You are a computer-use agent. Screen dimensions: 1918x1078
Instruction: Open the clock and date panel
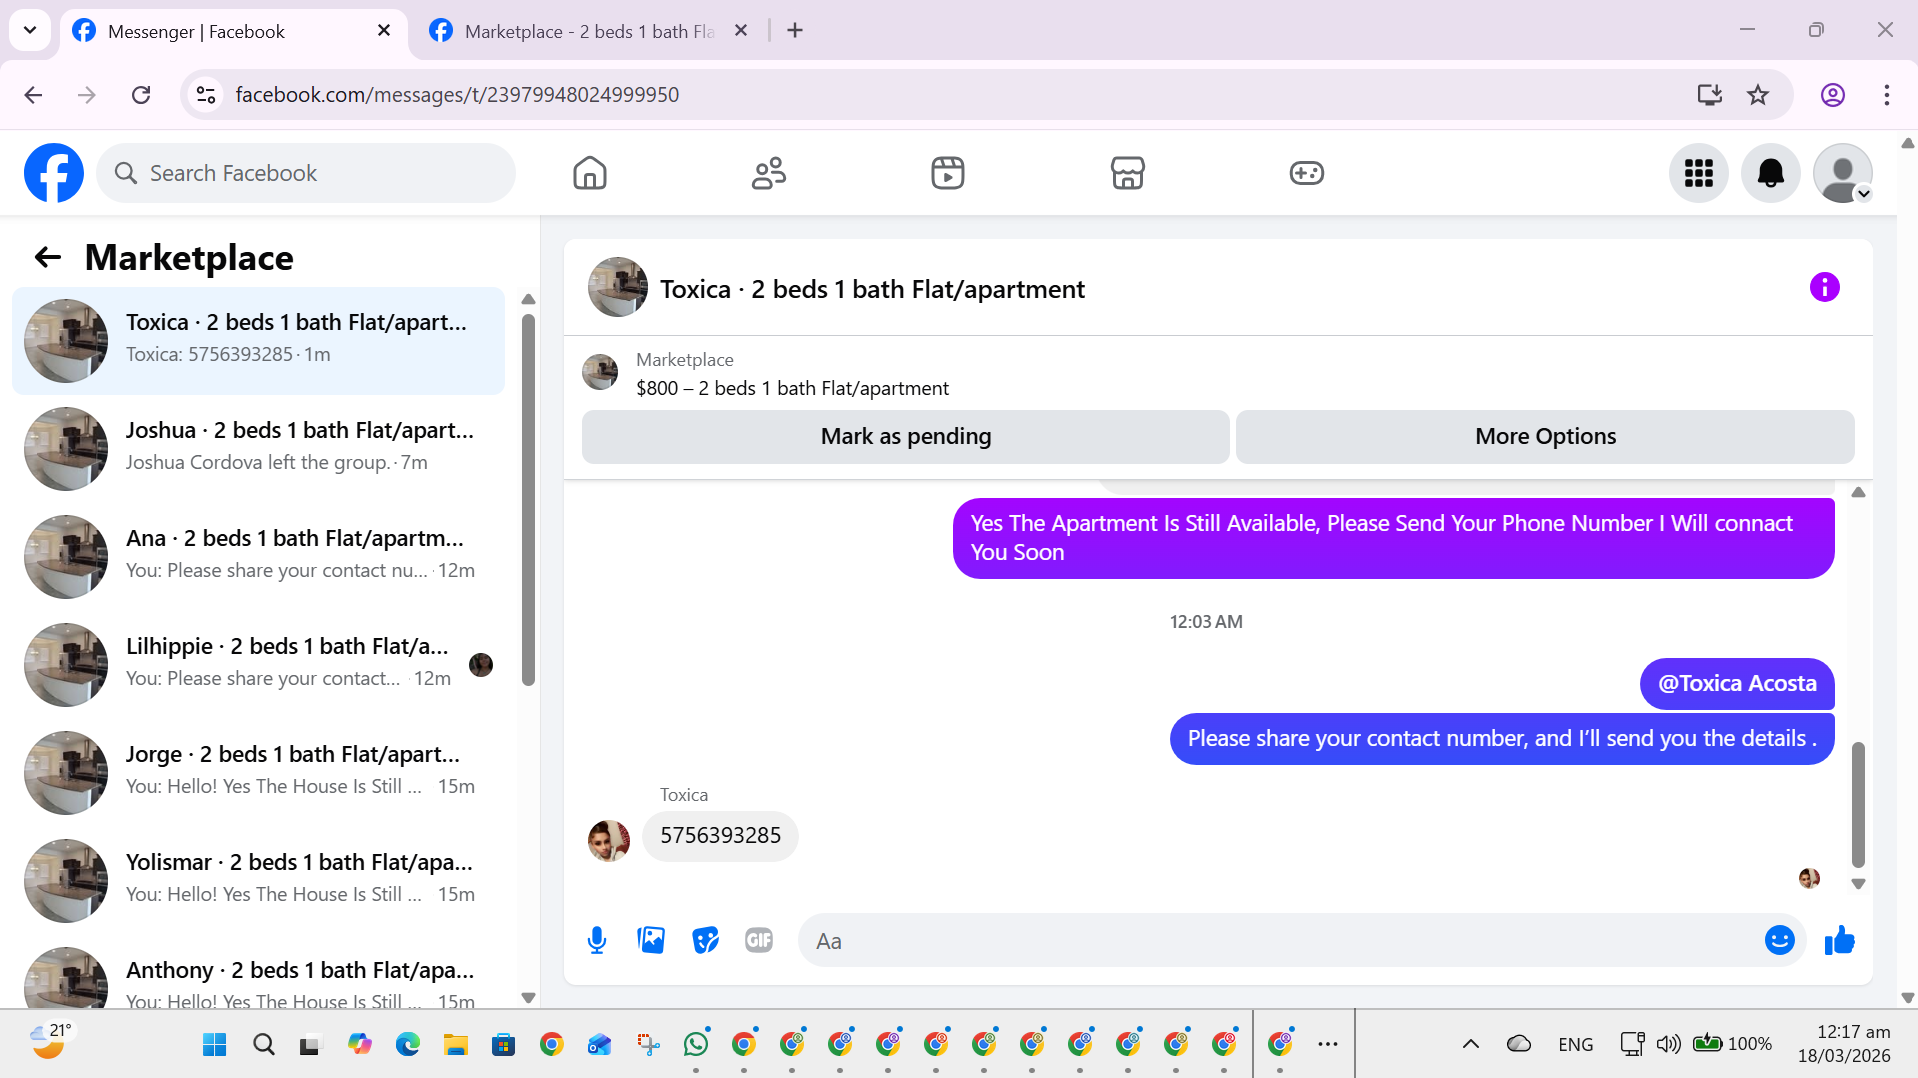tap(1844, 1044)
